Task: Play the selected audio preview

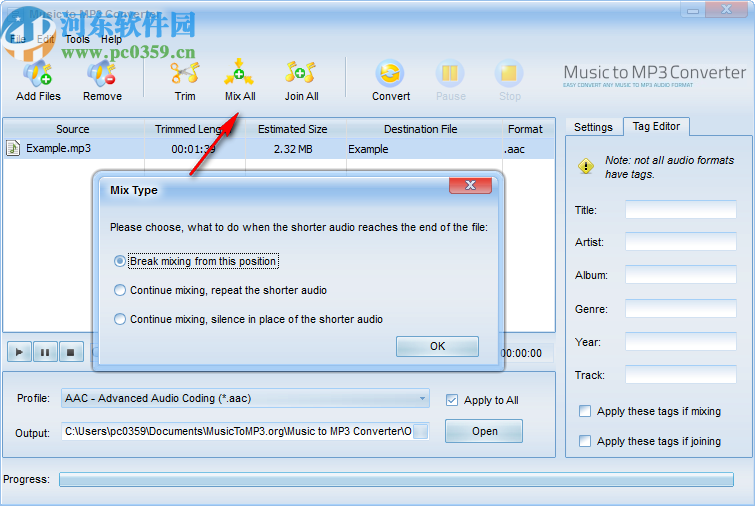Action: 19,352
